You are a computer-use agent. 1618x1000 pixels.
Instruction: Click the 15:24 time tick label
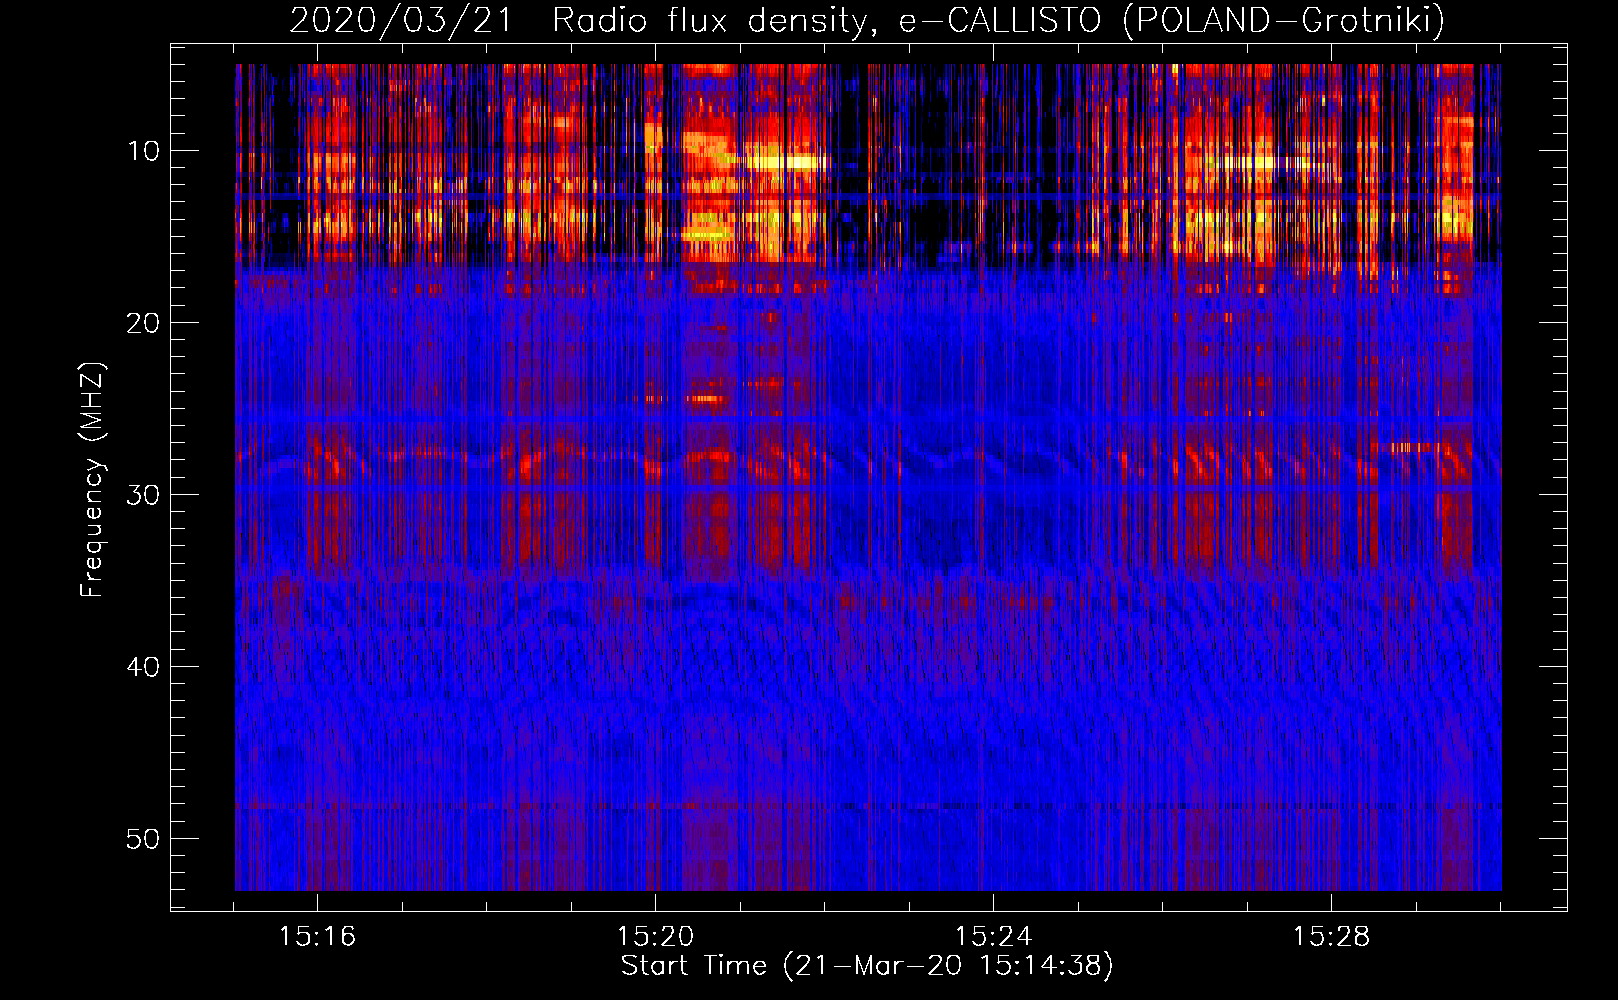click(x=993, y=937)
